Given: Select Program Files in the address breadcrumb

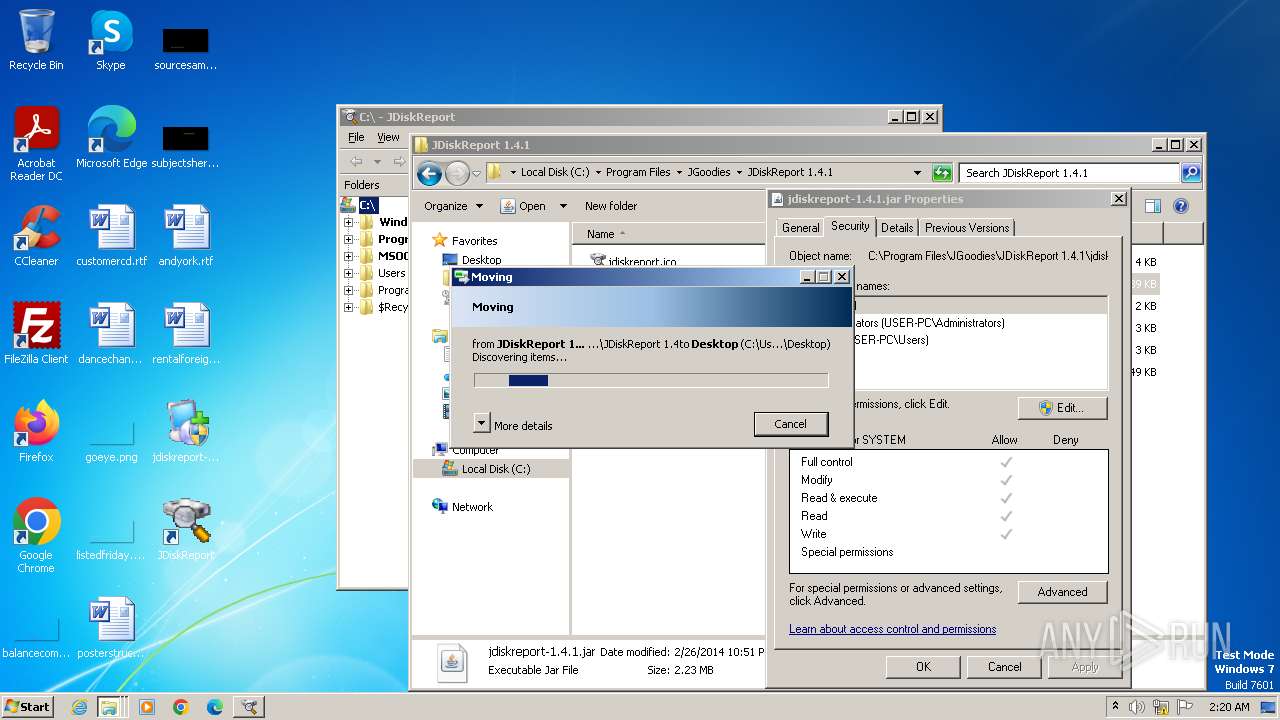Looking at the screenshot, I should (x=637, y=173).
